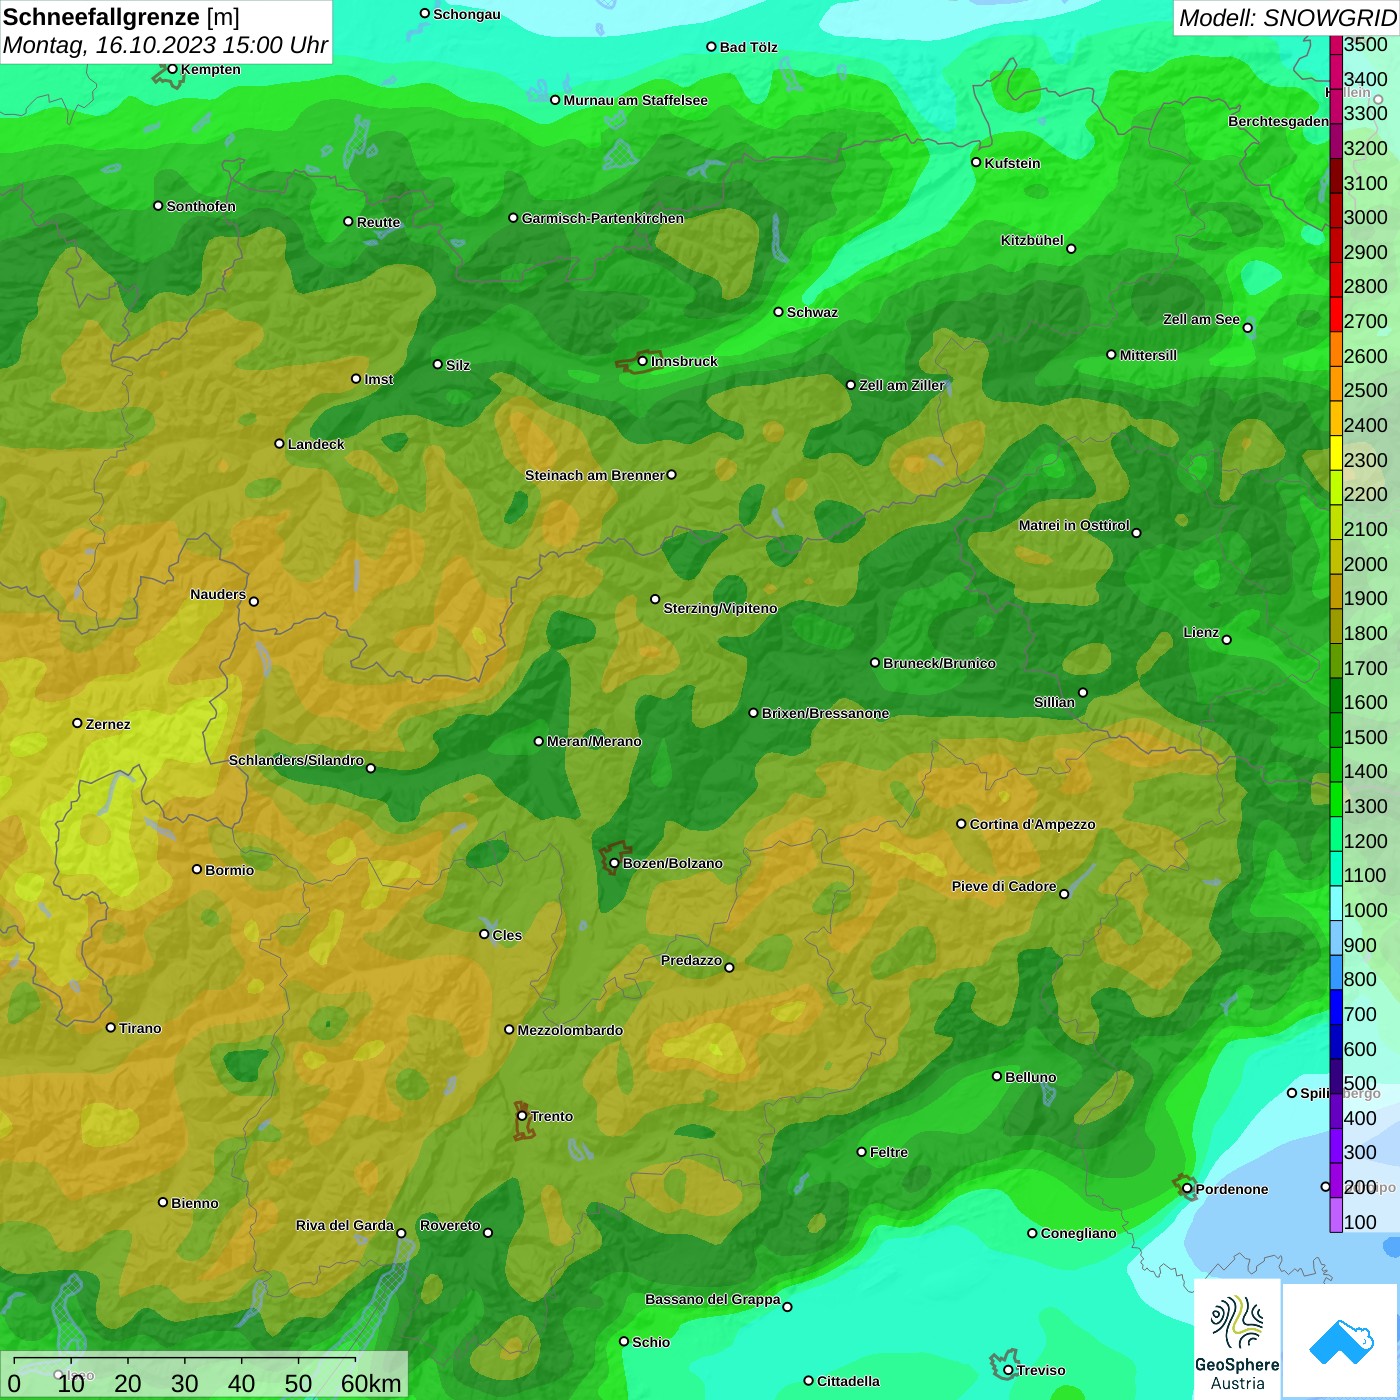The height and width of the screenshot is (1400, 1400).
Task: Click the Tirano city label
Action: coord(140,1028)
